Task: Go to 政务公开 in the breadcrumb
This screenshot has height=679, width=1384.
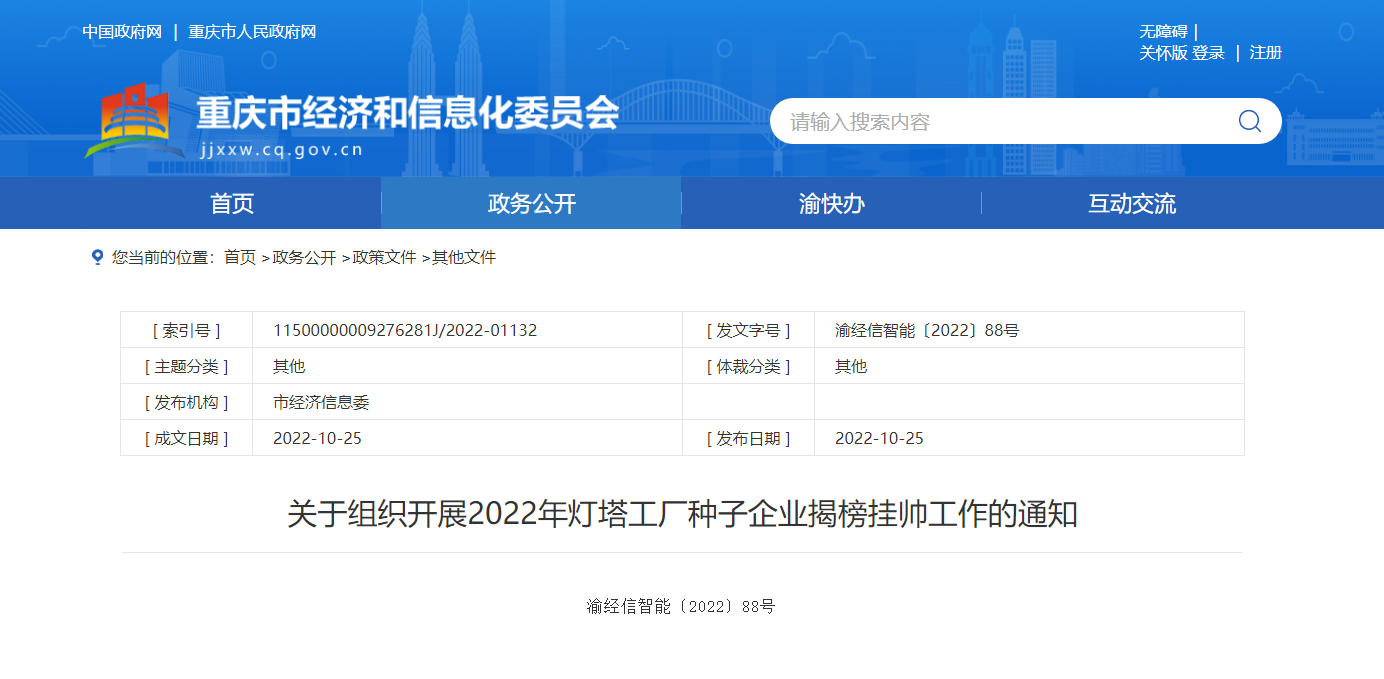Action: coord(304,257)
